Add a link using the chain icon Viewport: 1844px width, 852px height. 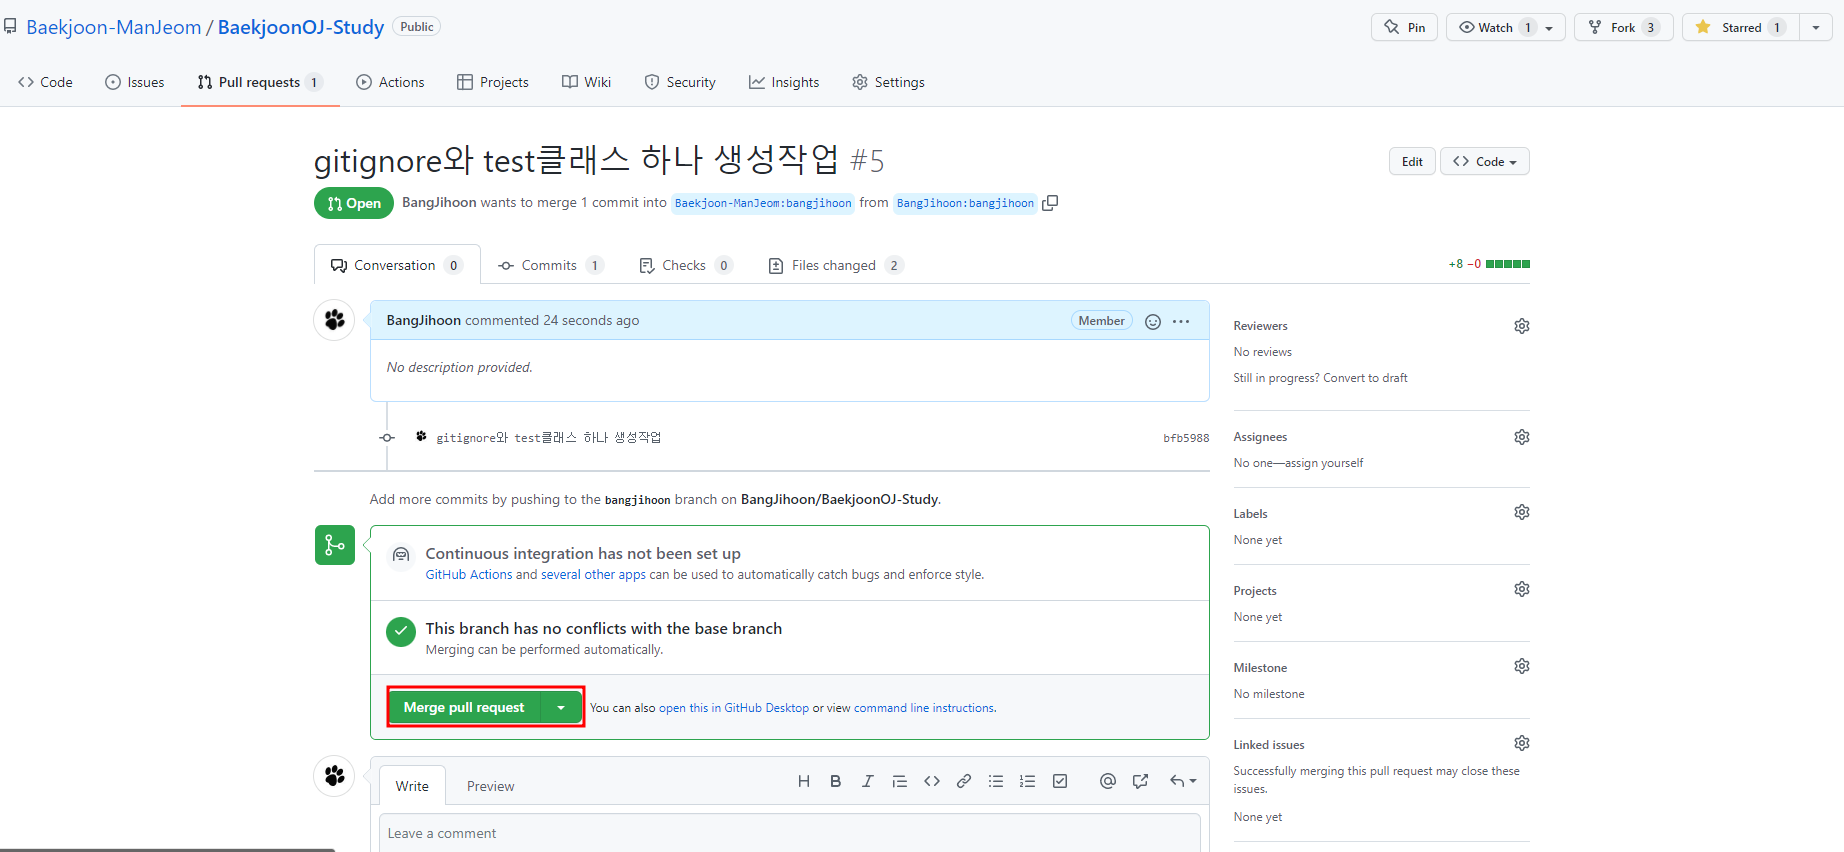click(x=963, y=782)
